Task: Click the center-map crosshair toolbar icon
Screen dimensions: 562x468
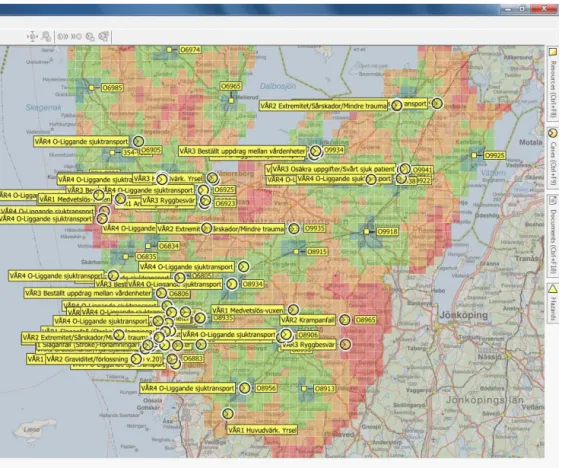Action: pyautogui.click(x=32, y=37)
